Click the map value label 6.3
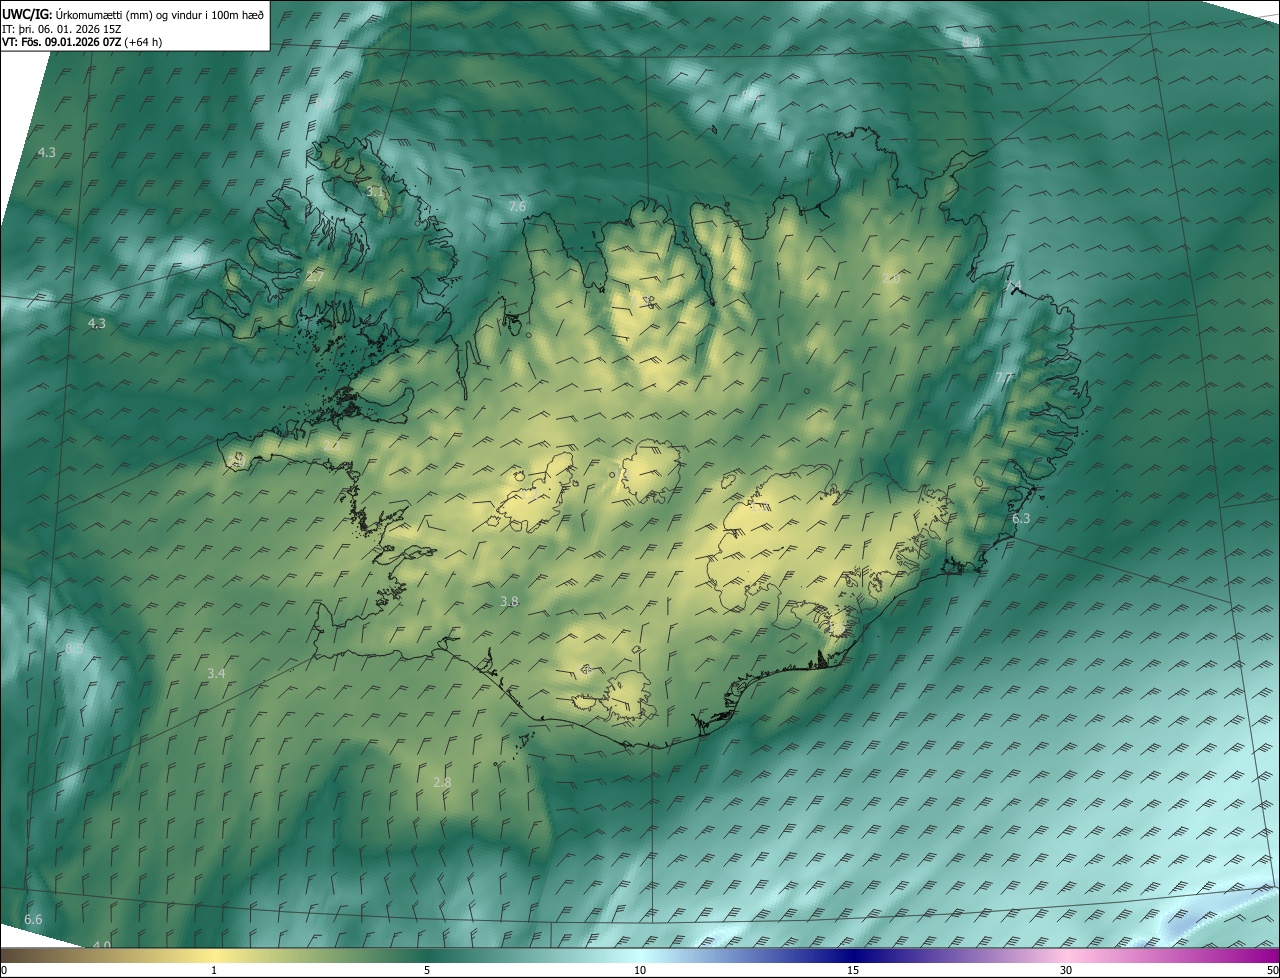Image resolution: width=1280 pixels, height=978 pixels. coord(1021,518)
